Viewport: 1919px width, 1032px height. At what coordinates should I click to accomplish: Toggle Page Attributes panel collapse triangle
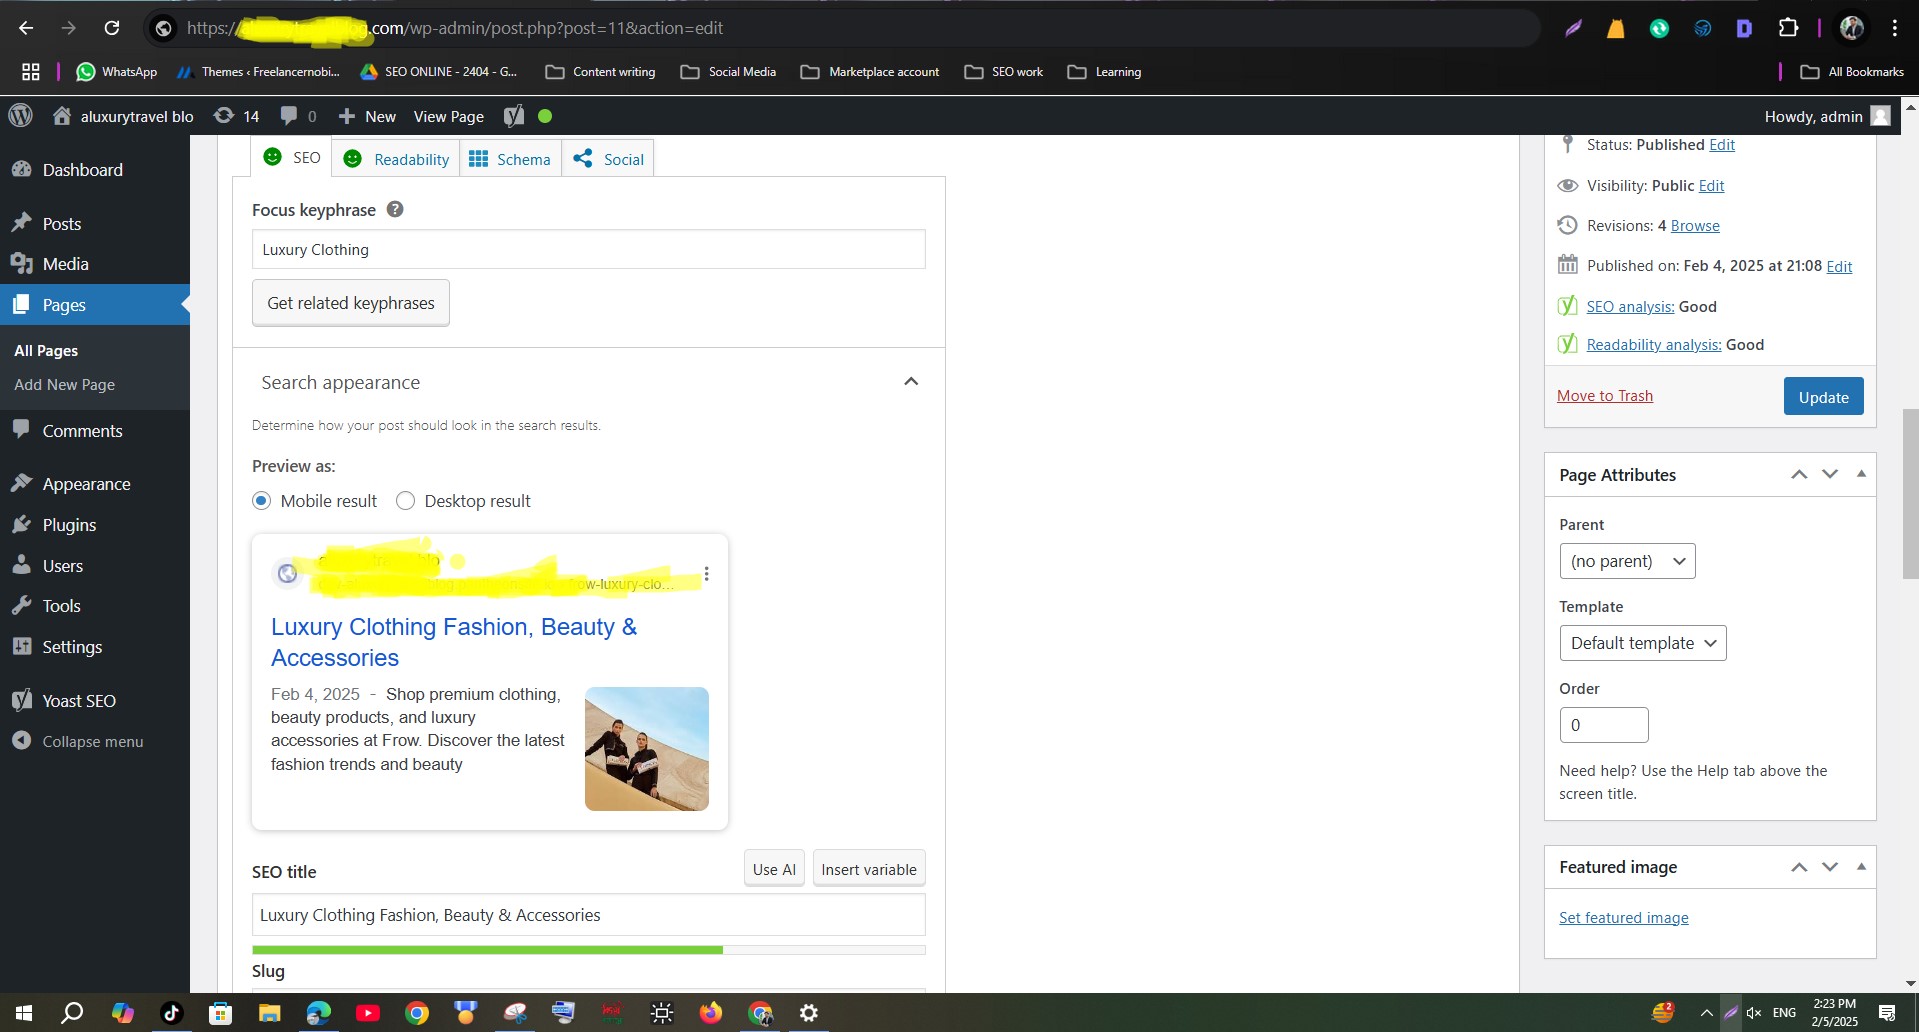(1861, 474)
